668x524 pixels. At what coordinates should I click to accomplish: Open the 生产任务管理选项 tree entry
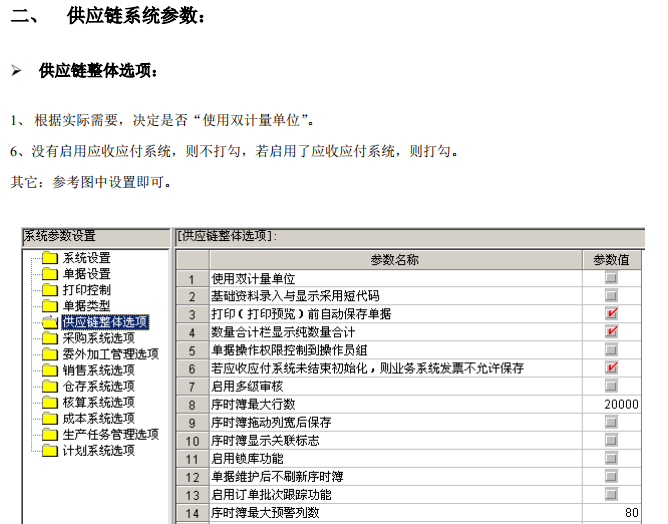point(110,434)
